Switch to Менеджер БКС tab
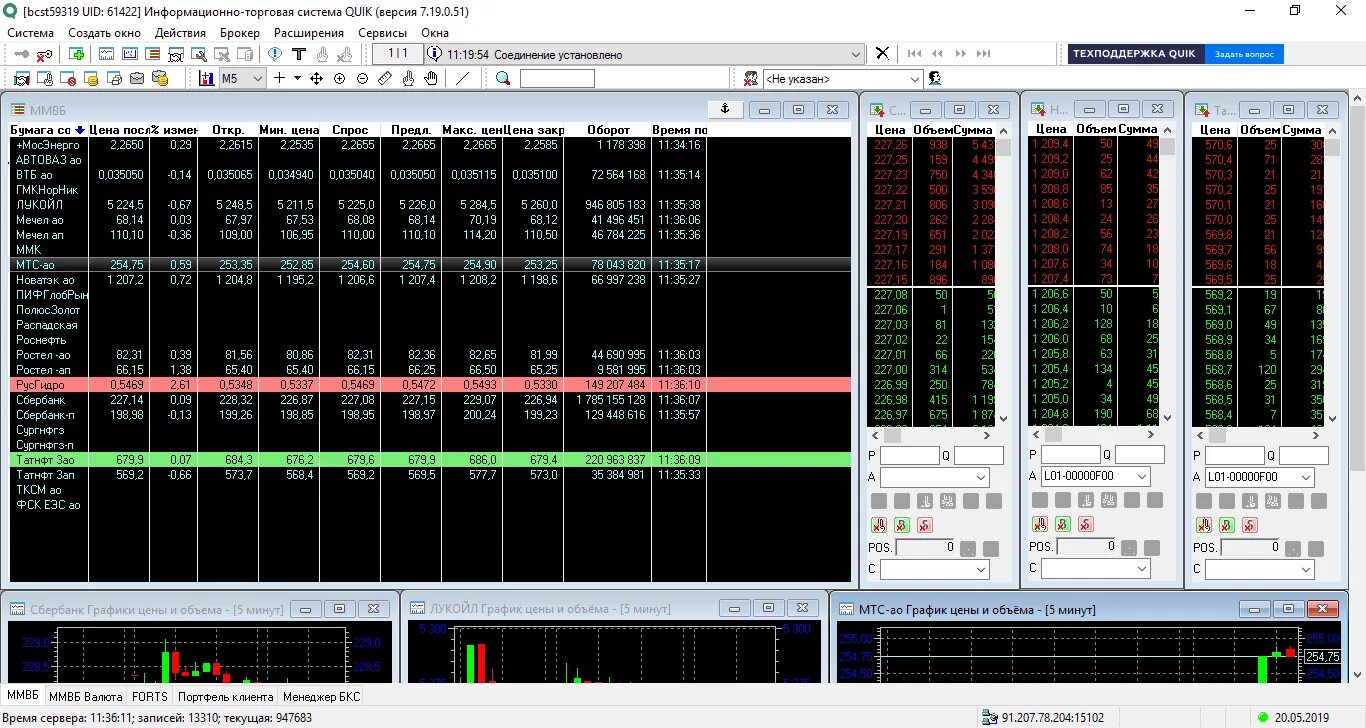 pyautogui.click(x=321, y=697)
